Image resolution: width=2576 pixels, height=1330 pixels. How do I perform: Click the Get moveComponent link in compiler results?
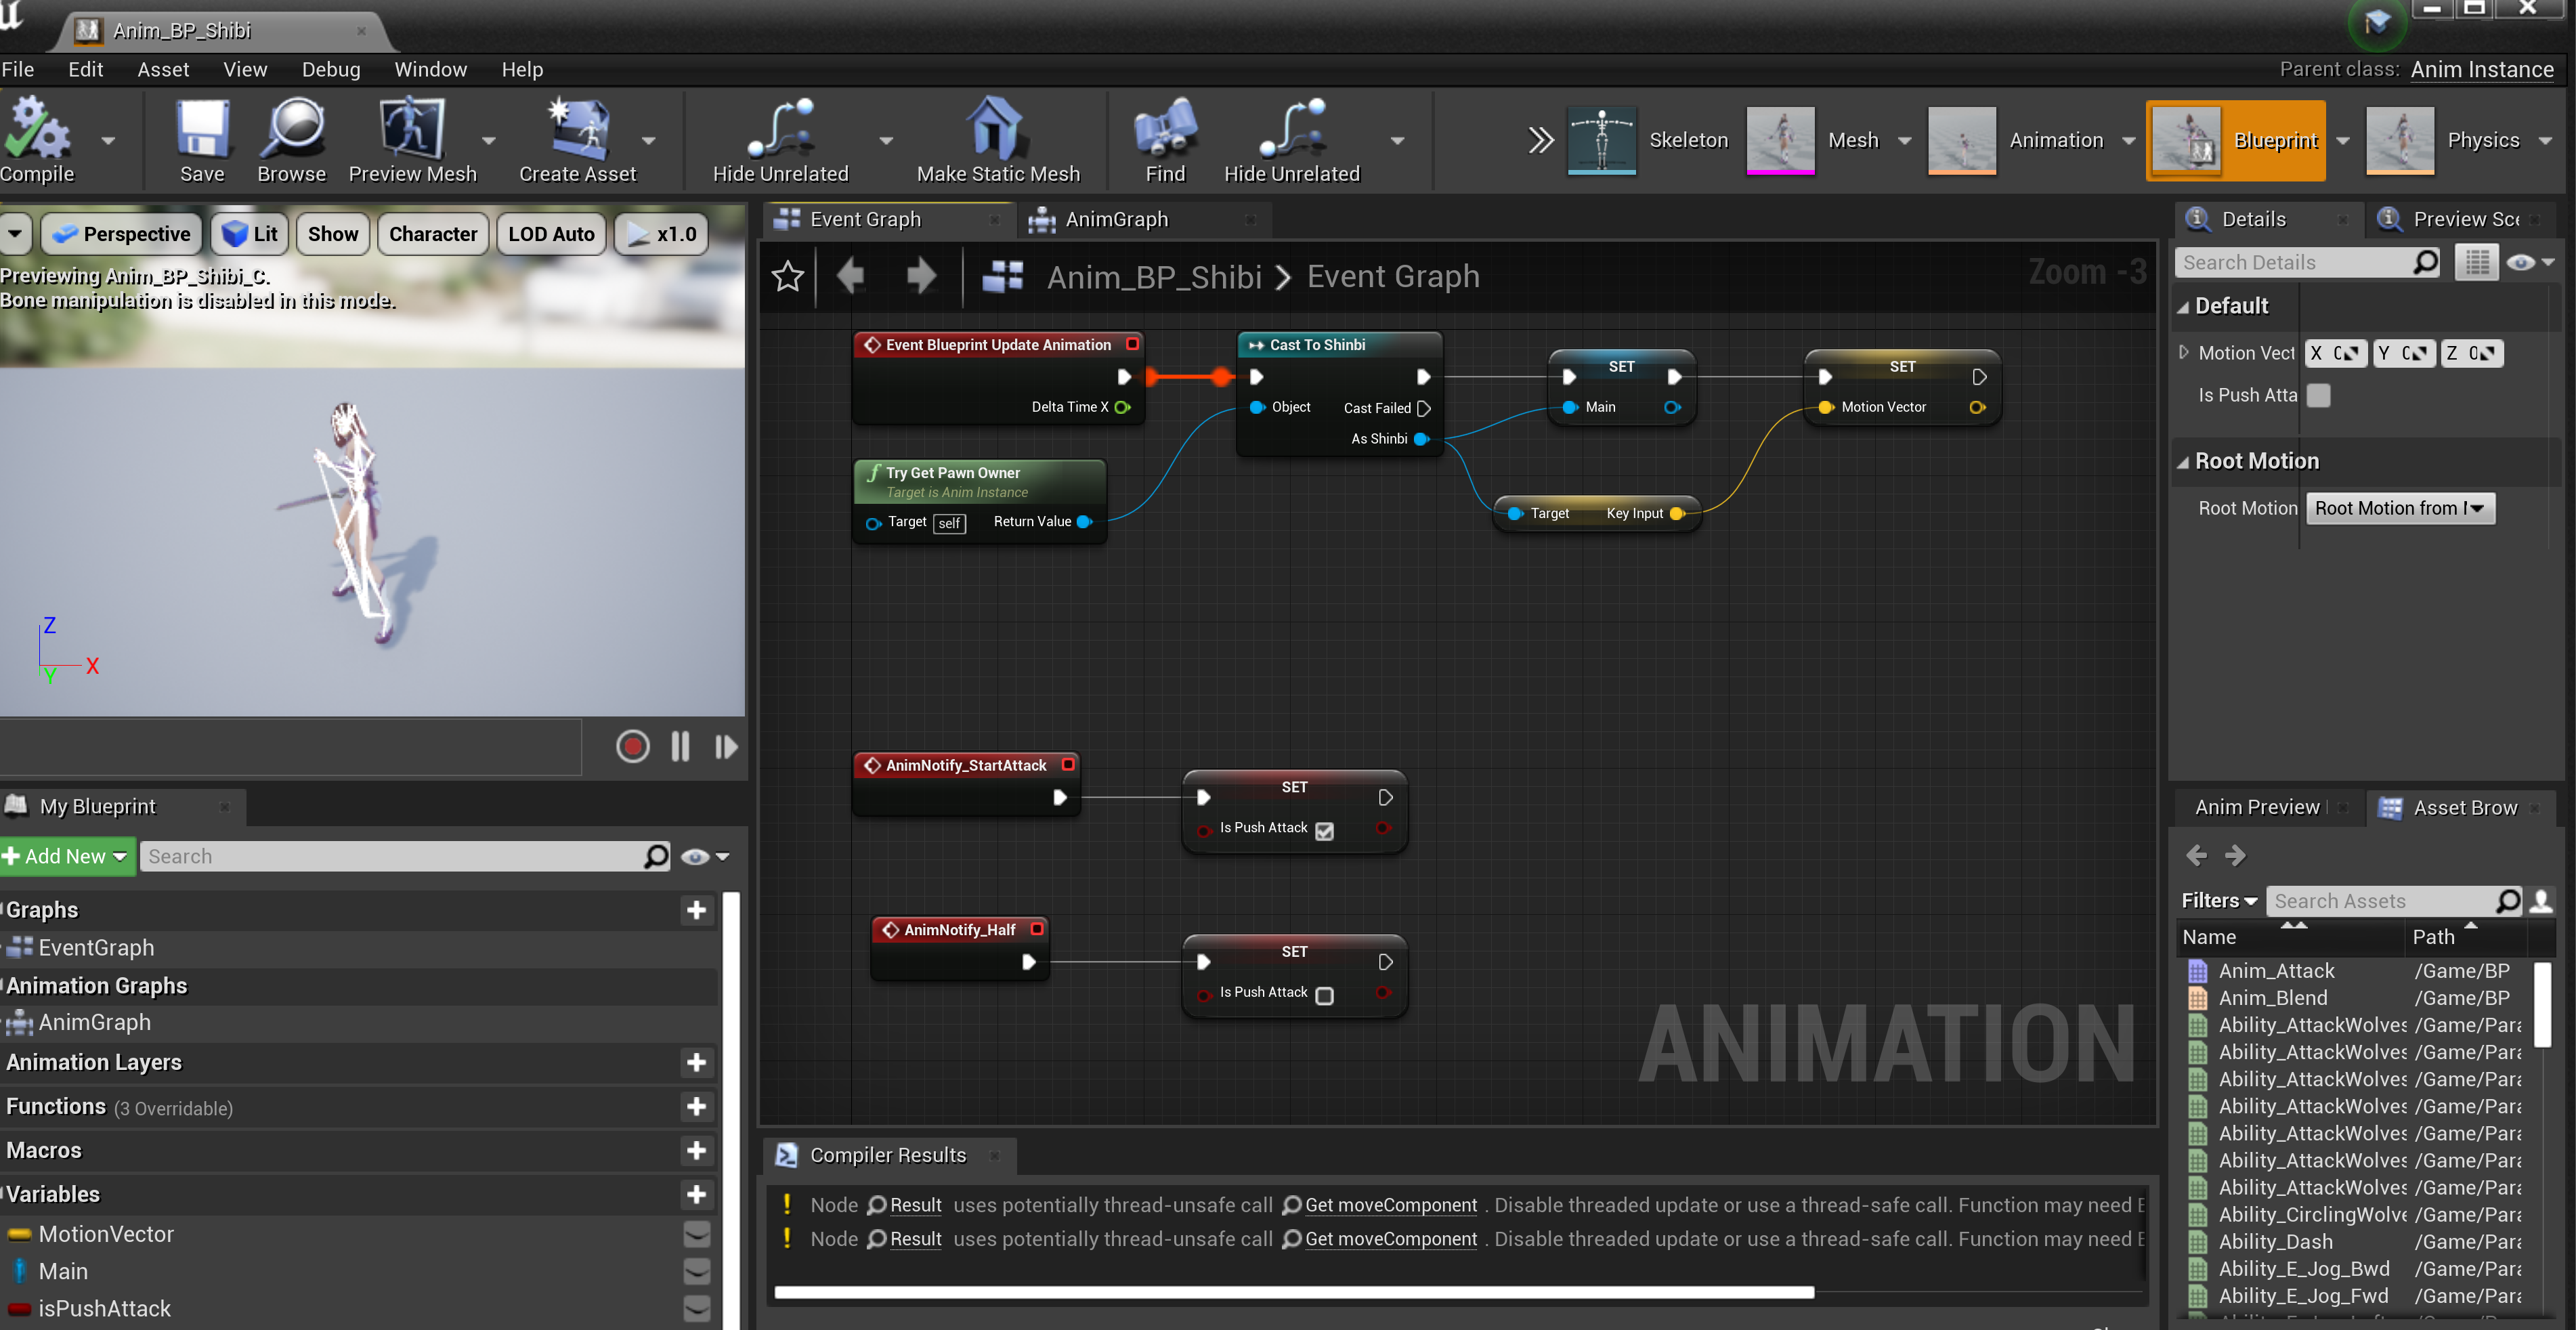coord(1390,1205)
